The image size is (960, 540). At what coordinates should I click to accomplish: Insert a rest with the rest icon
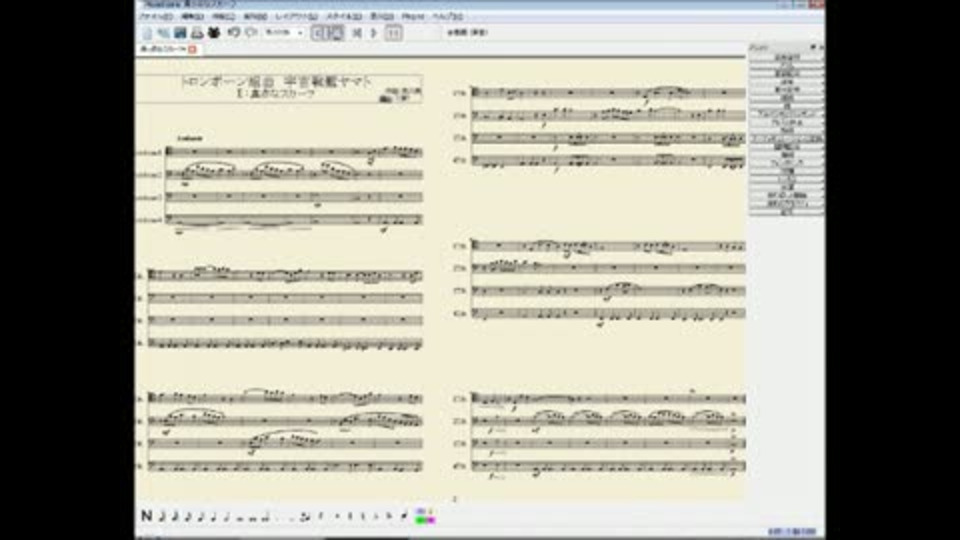(x=320, y=517)
